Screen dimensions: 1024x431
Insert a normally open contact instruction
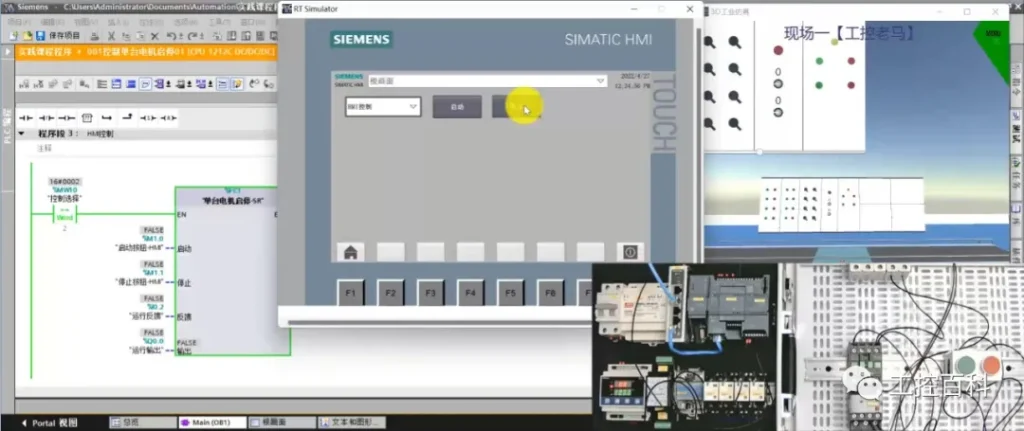[26, 118]
